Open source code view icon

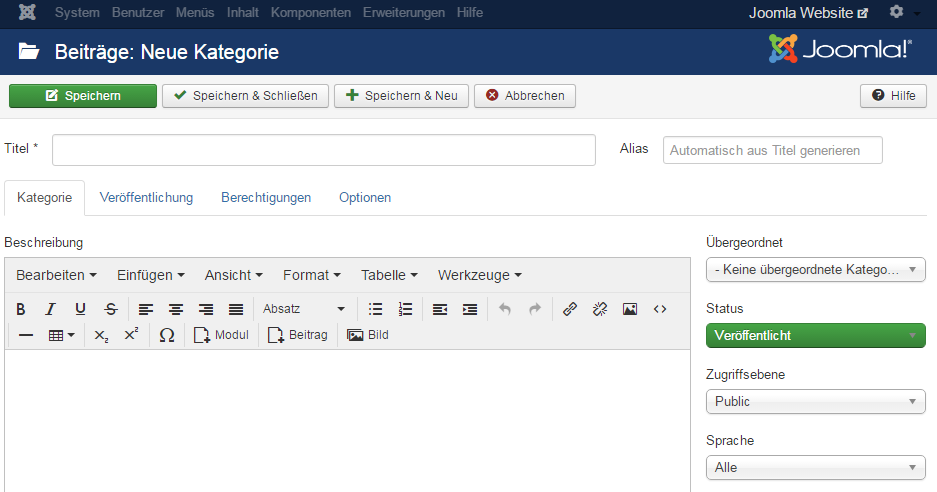click(660, 309)
